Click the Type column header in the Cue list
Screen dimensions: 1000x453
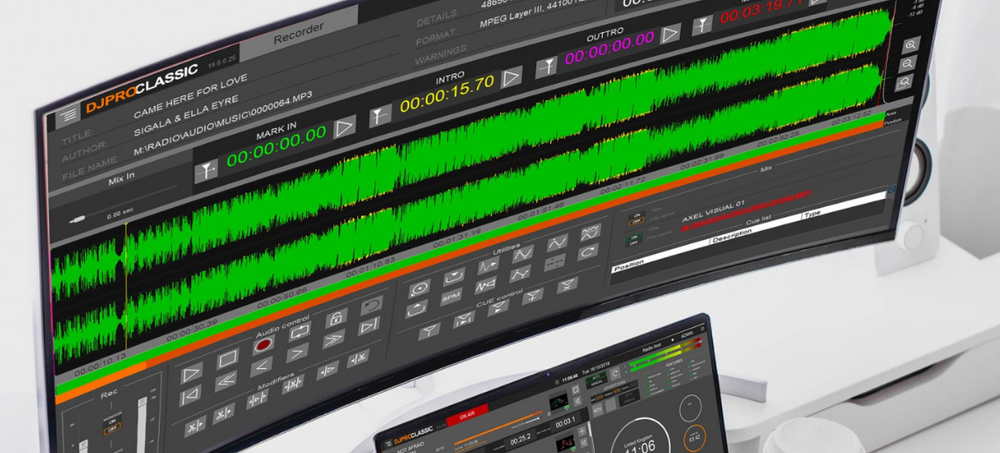point(813,212)
